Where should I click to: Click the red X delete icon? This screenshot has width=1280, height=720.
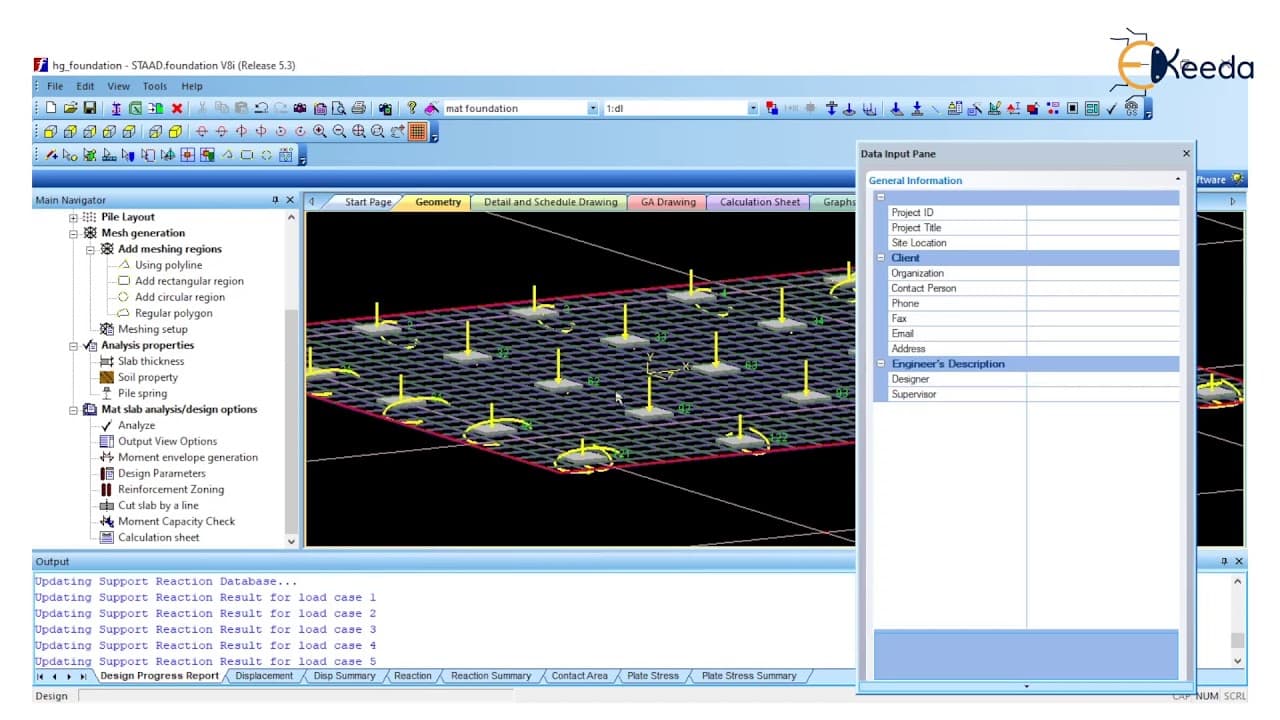(x=177, y=108)
